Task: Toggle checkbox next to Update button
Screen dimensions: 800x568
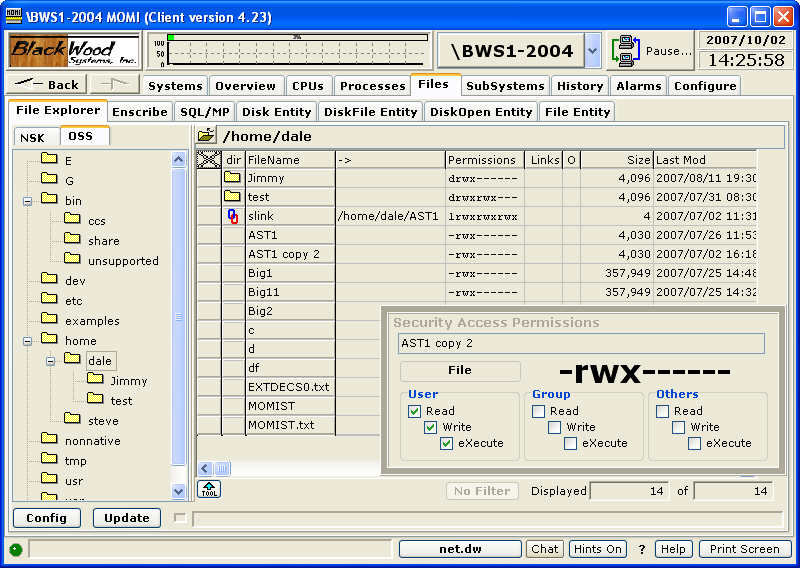Action: click(x=180, y=517)
